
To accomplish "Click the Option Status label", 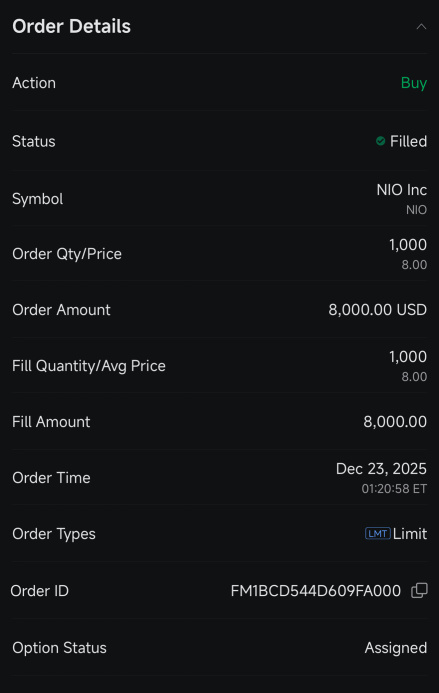I will (x=59, y=647).
